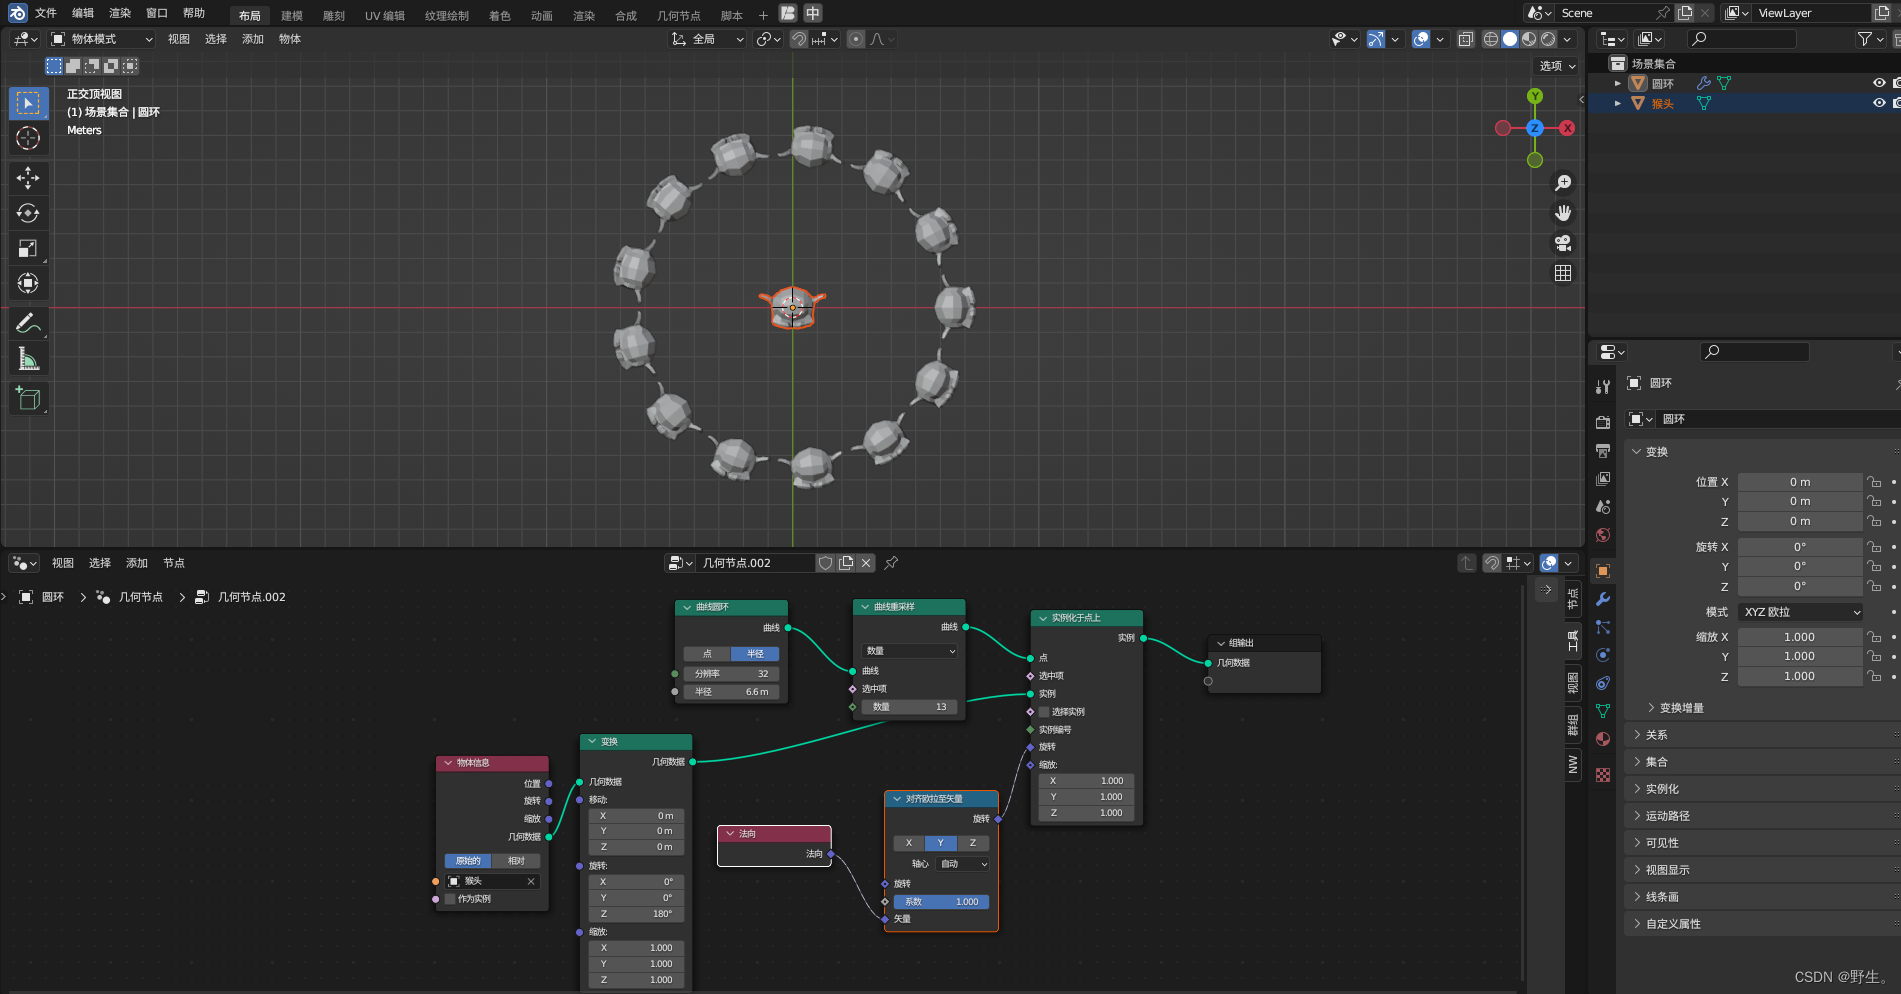The image size is (1901, 994).
Task: Open the 编辑 menu
Action: pyautogui.click(x=83, y=13)
